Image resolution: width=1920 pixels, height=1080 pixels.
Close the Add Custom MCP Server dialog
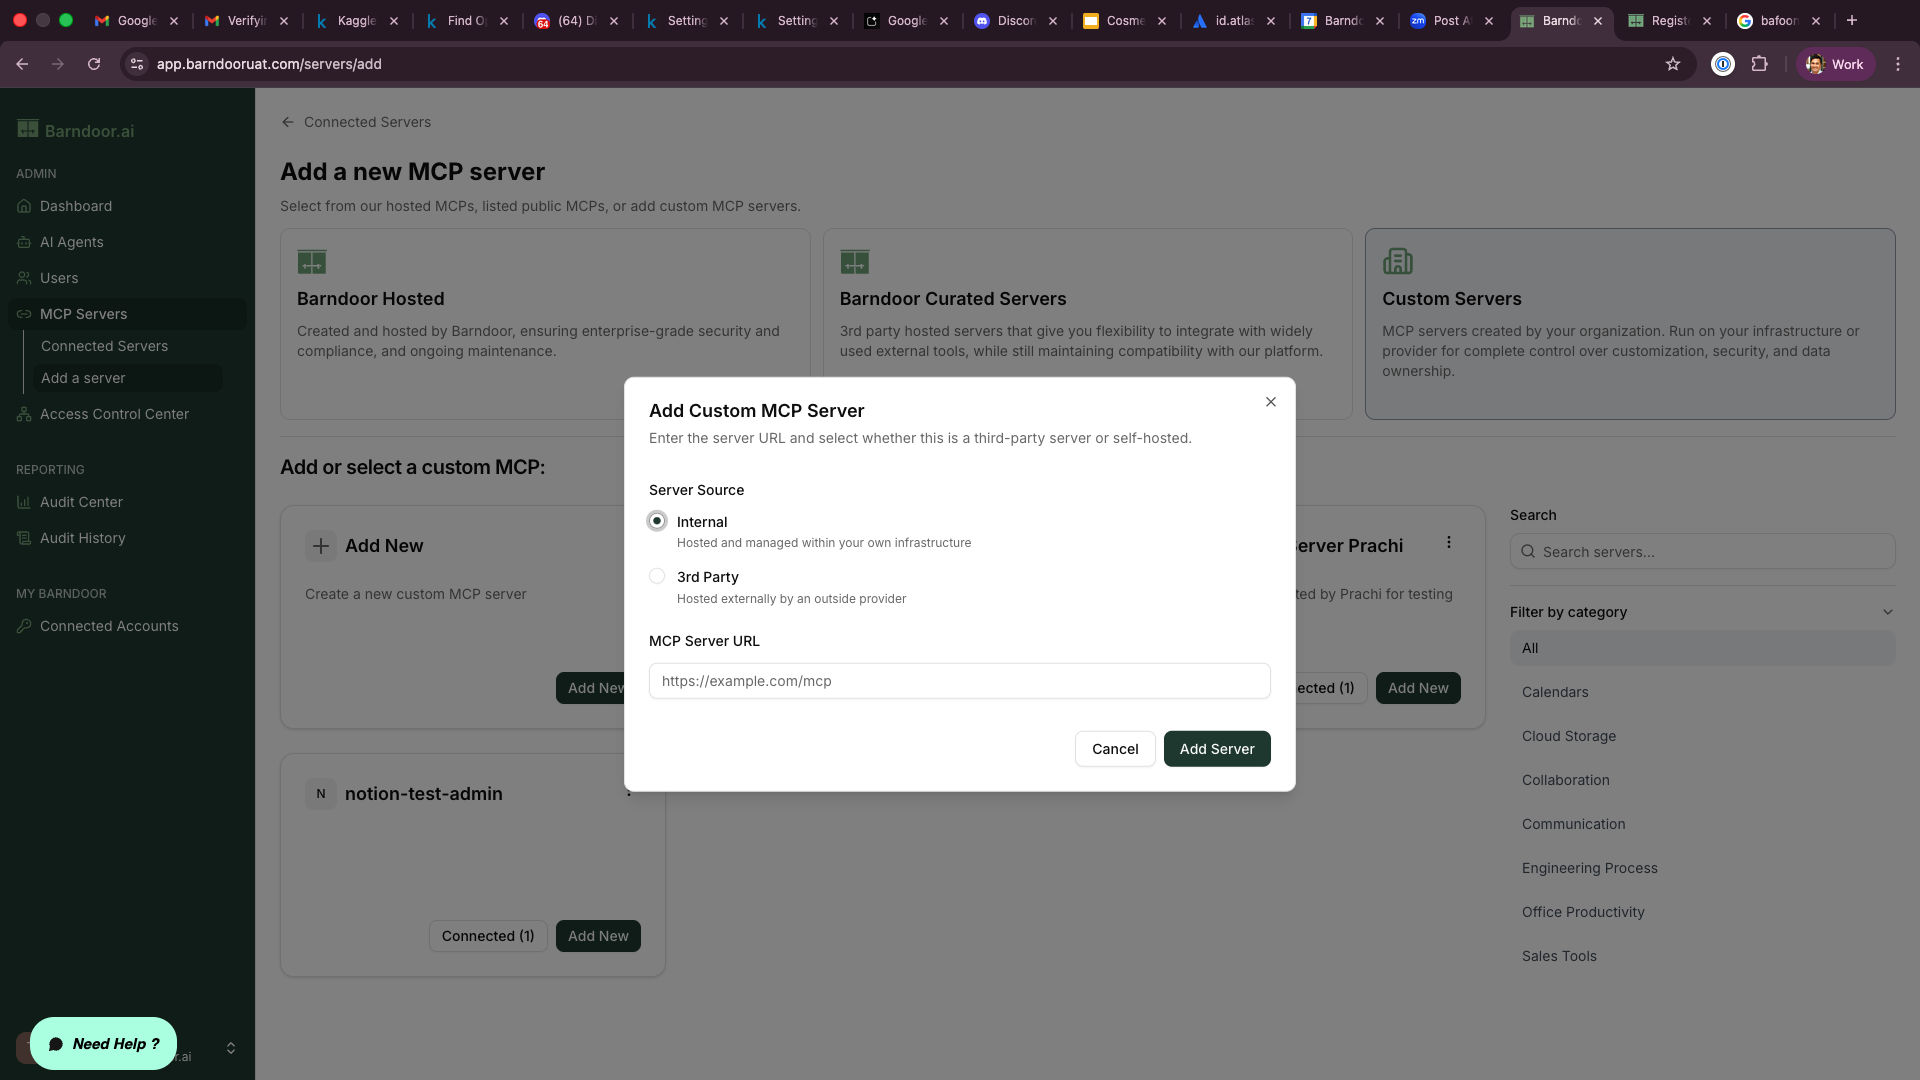pos(1271,402)
